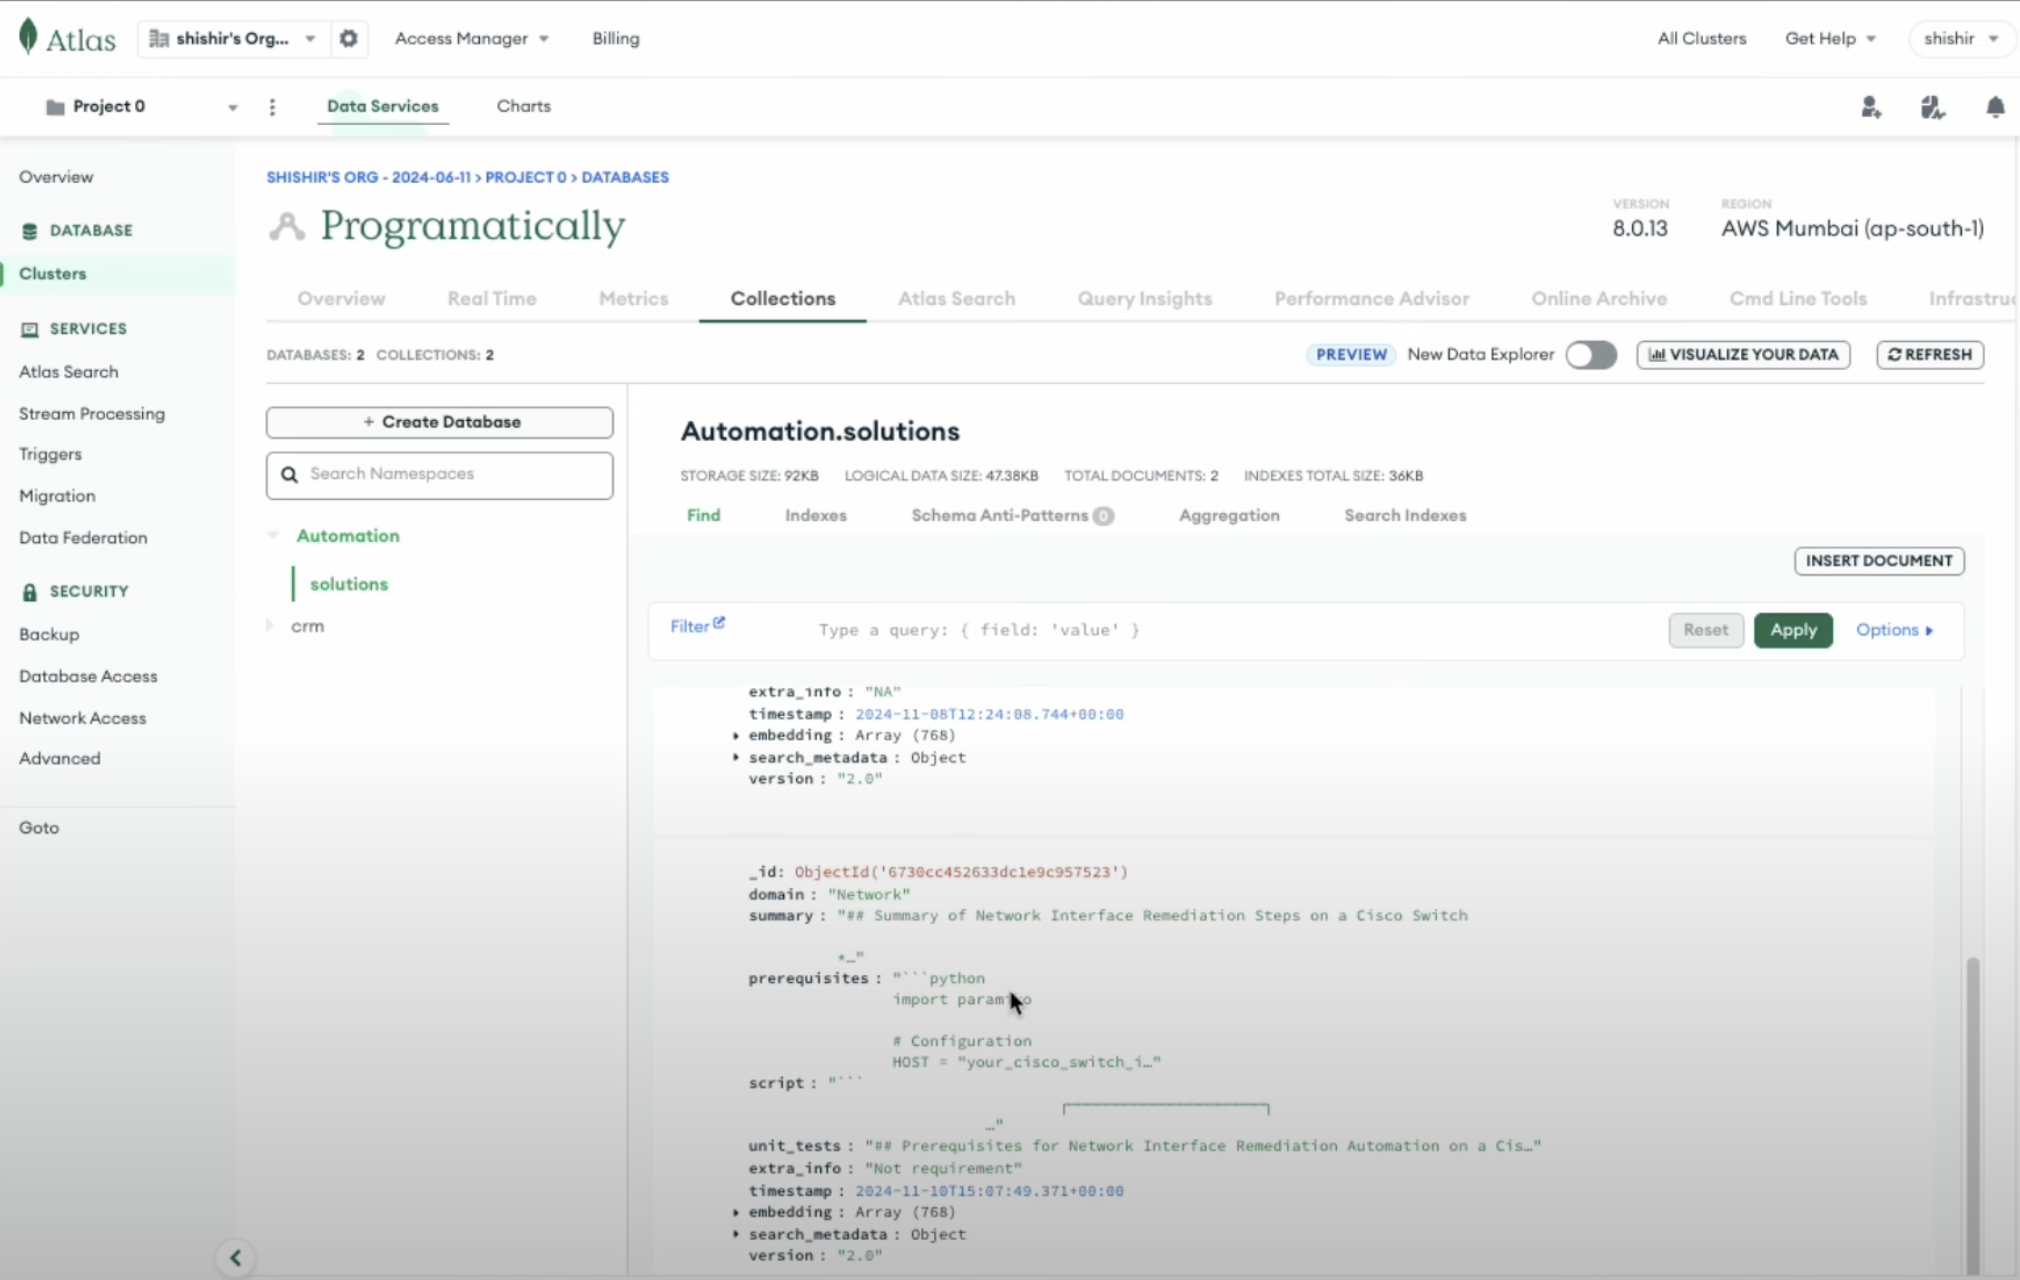Open the project three-dot options menu
2020x1280 pixels.
point(272,107)
